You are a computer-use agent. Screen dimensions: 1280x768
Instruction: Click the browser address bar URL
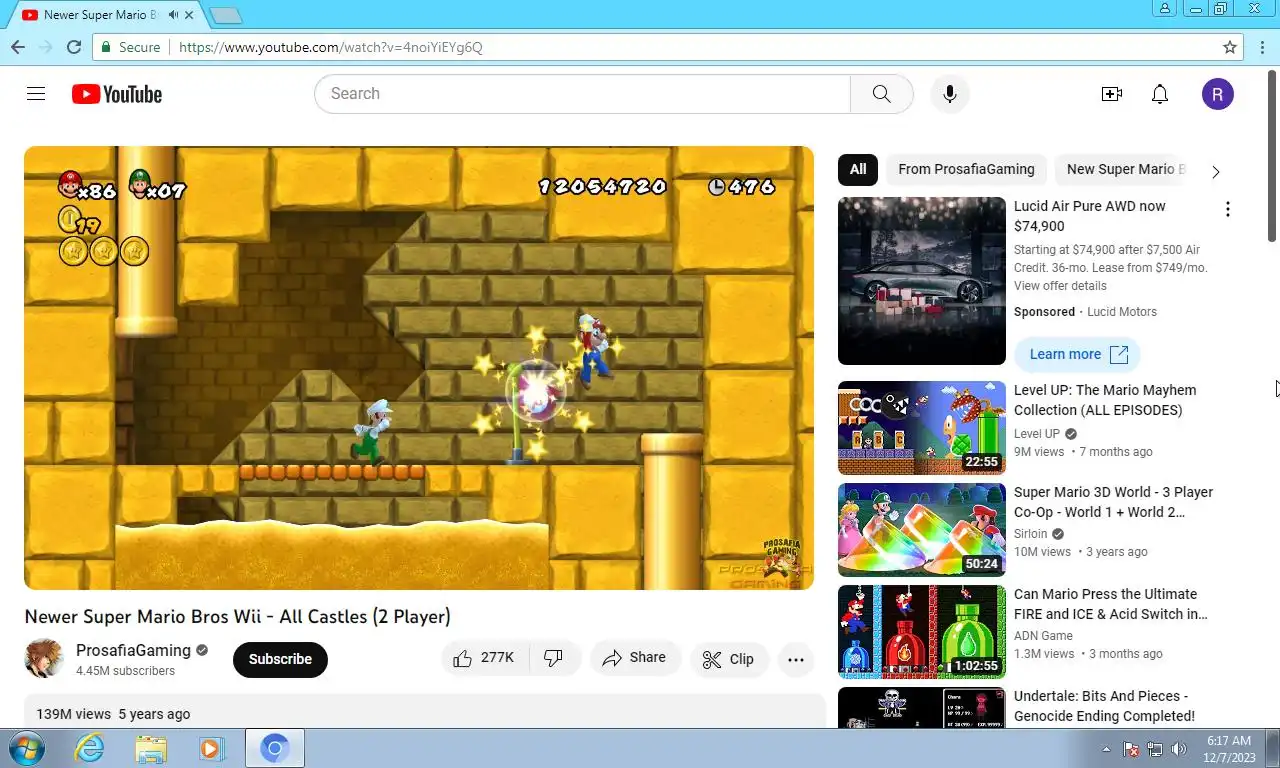[x=331, y=47]
